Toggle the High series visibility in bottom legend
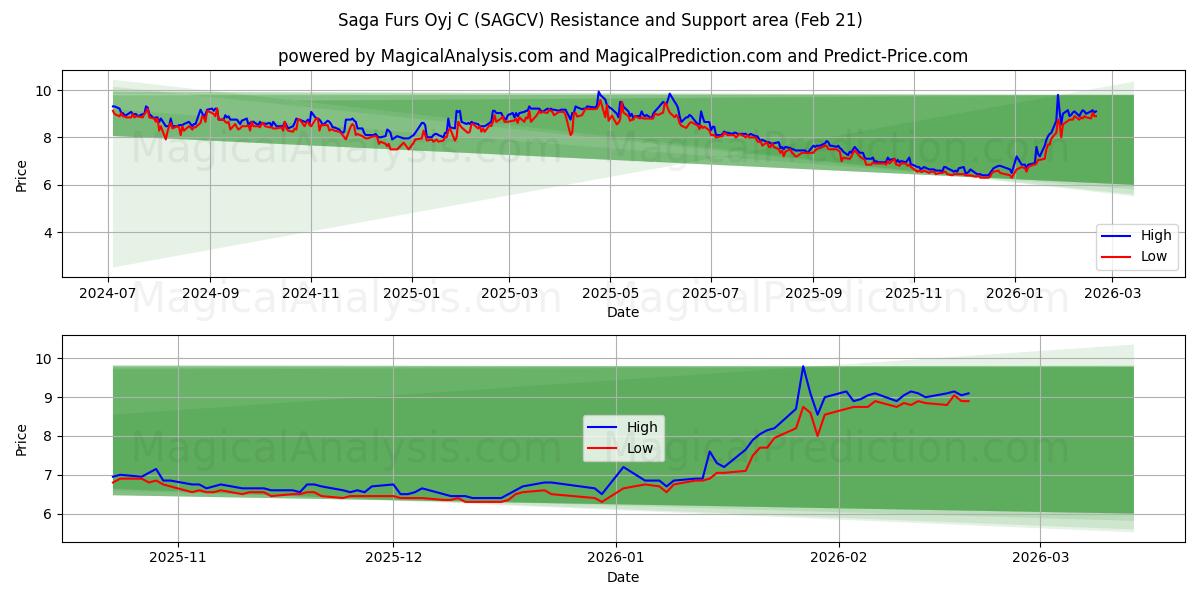This screenshot has height=600, width=1200. 644,427
